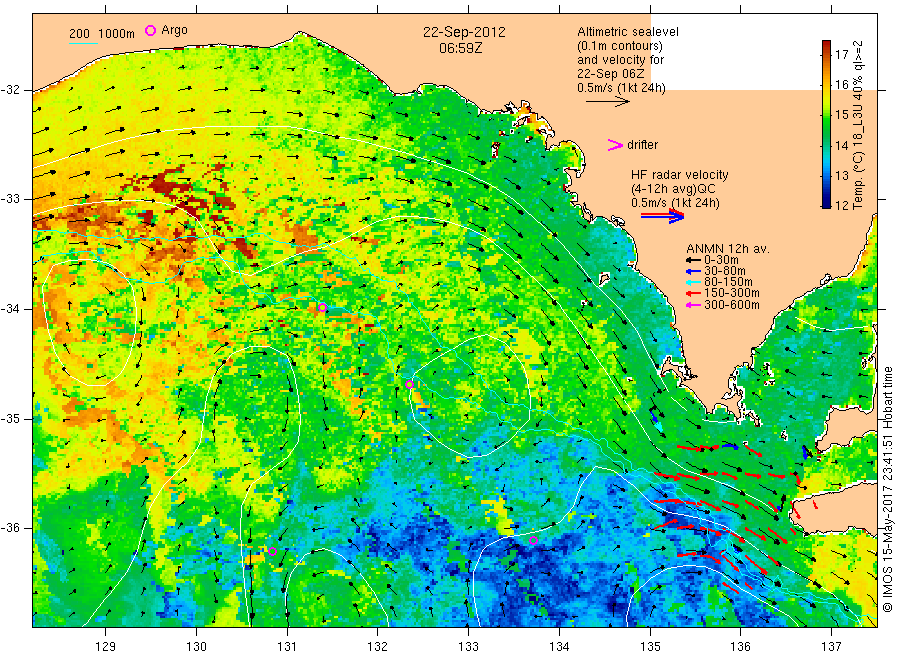This screenshot has width=900, height=660.
Task: Click the magenta drifter legend symbol
Action: click(615, 145)
